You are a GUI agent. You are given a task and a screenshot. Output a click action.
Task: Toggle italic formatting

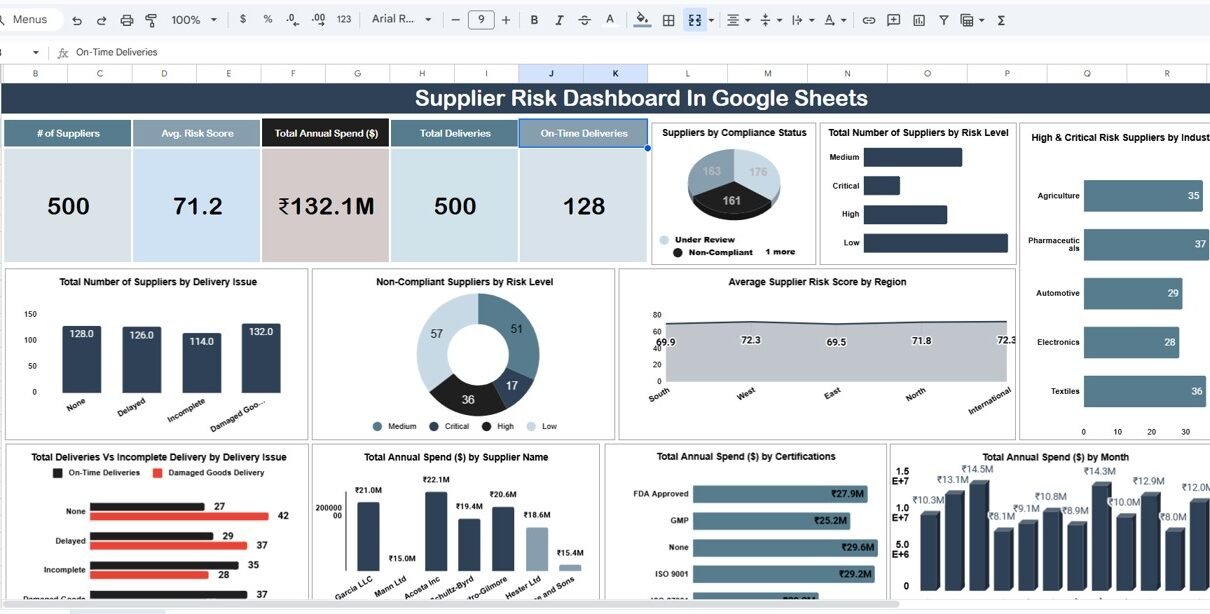559,20
